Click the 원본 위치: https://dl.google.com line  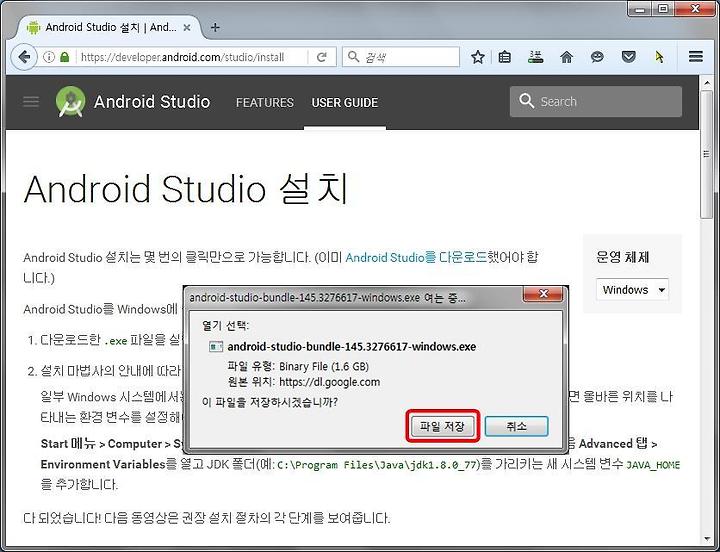point(304,382)
